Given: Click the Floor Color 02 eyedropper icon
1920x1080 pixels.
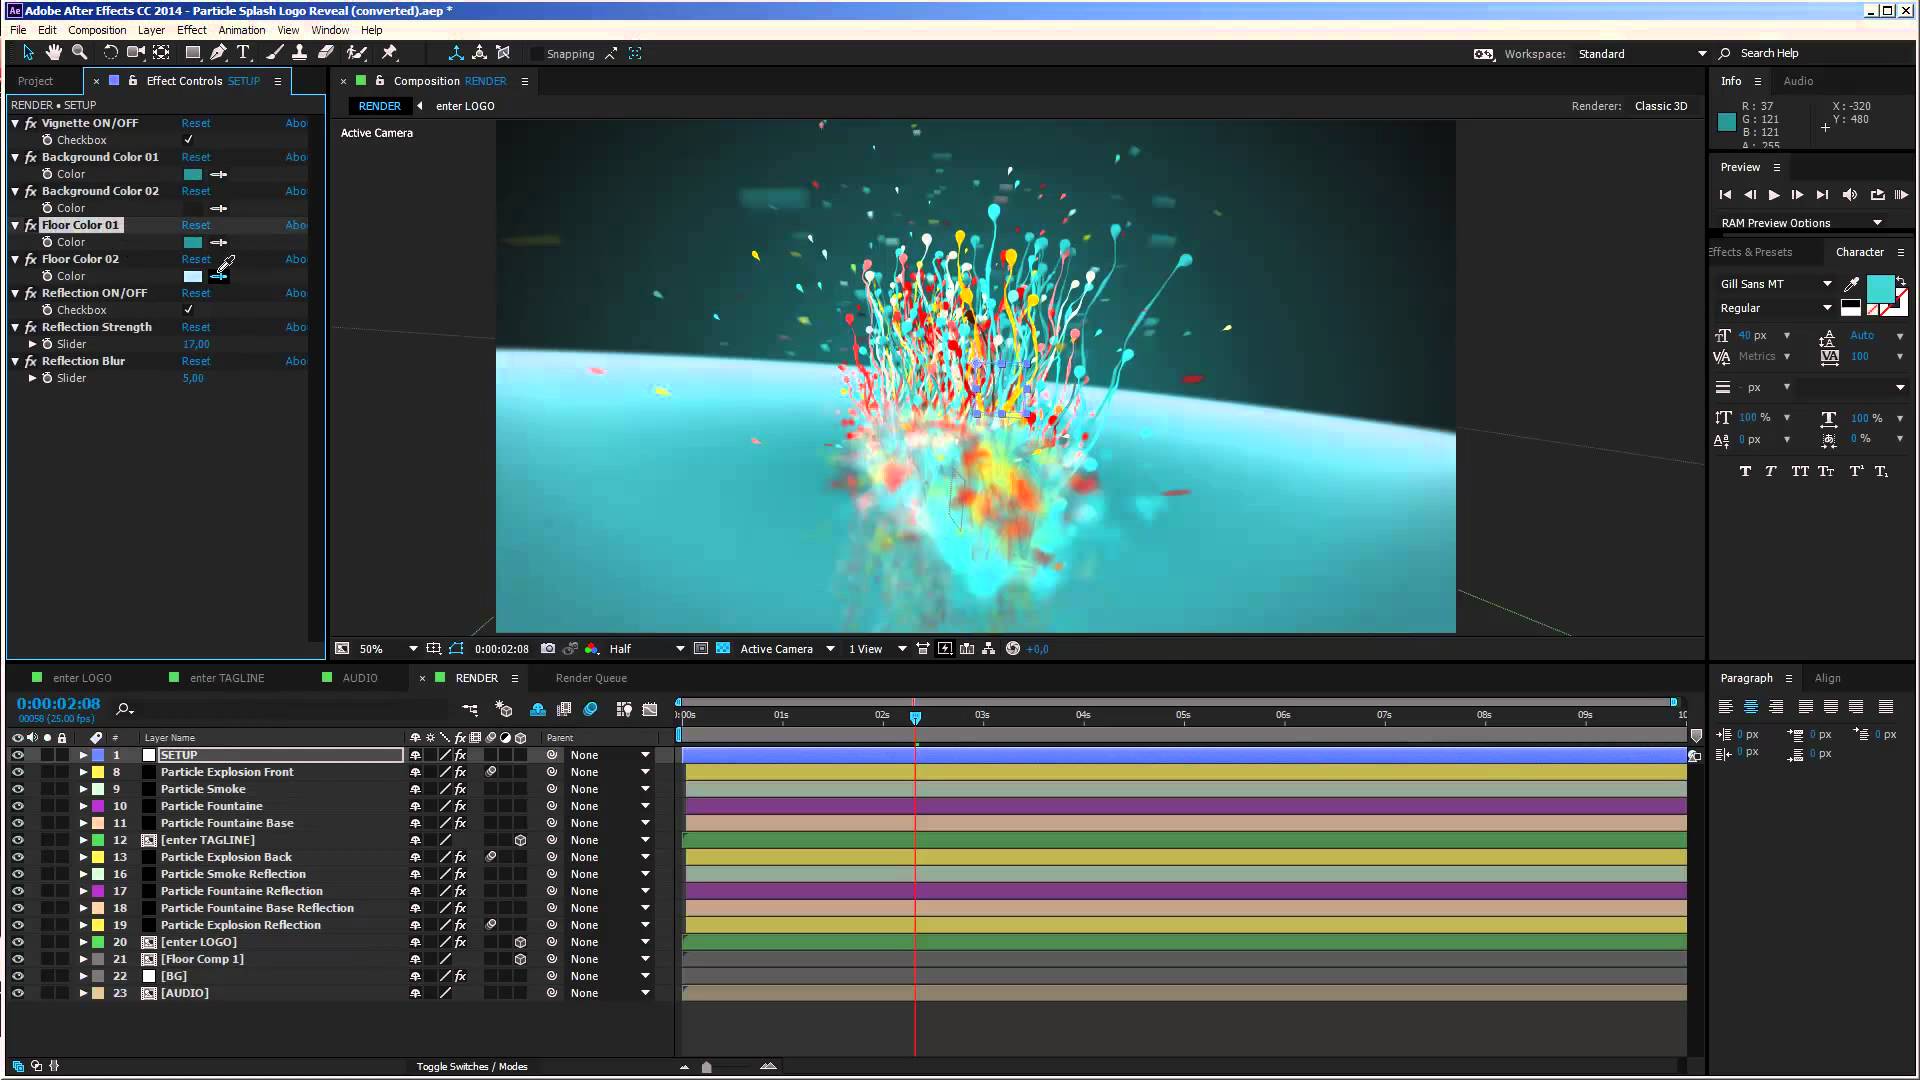Looking at the screenshot, I should point(219,276).
